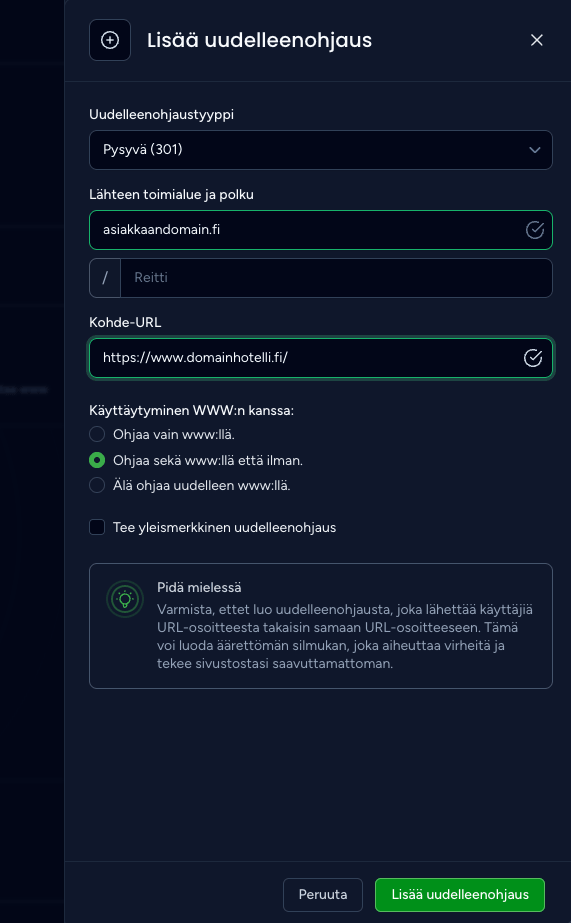571x923 pixels.
Task: Click the slash prefix before the Reitti field
Action: pos(105,278)
